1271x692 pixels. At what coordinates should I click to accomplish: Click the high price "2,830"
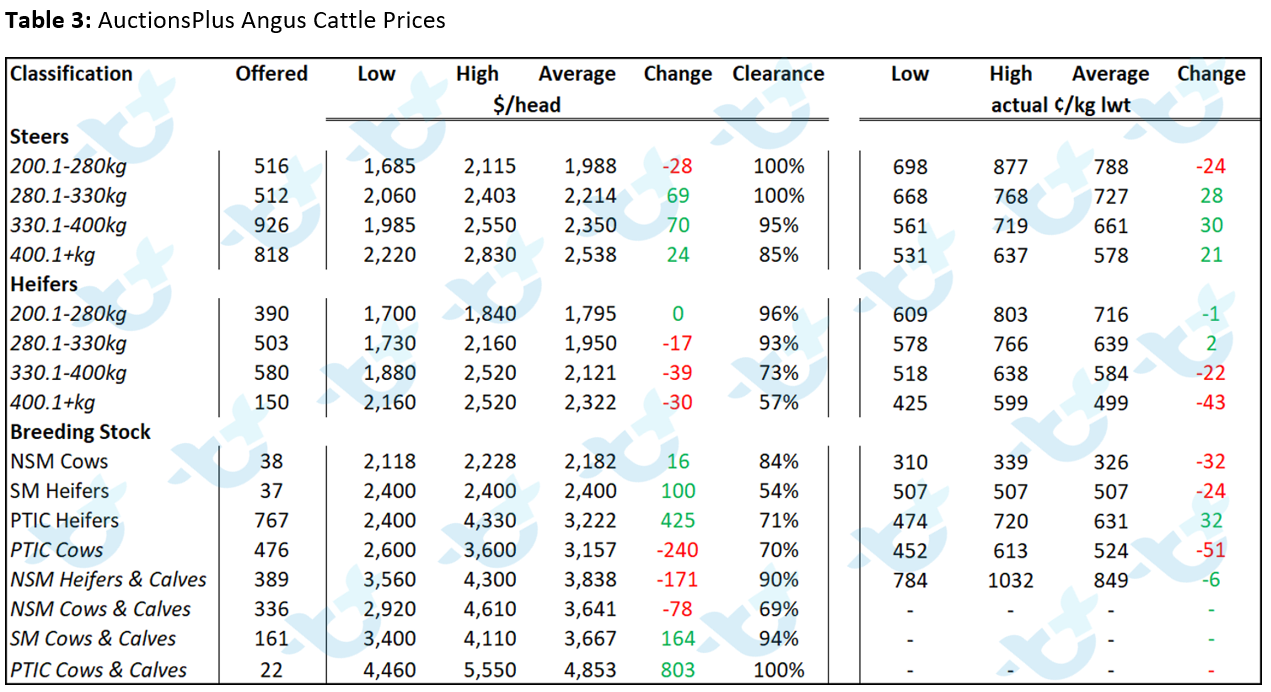point(490,255)
